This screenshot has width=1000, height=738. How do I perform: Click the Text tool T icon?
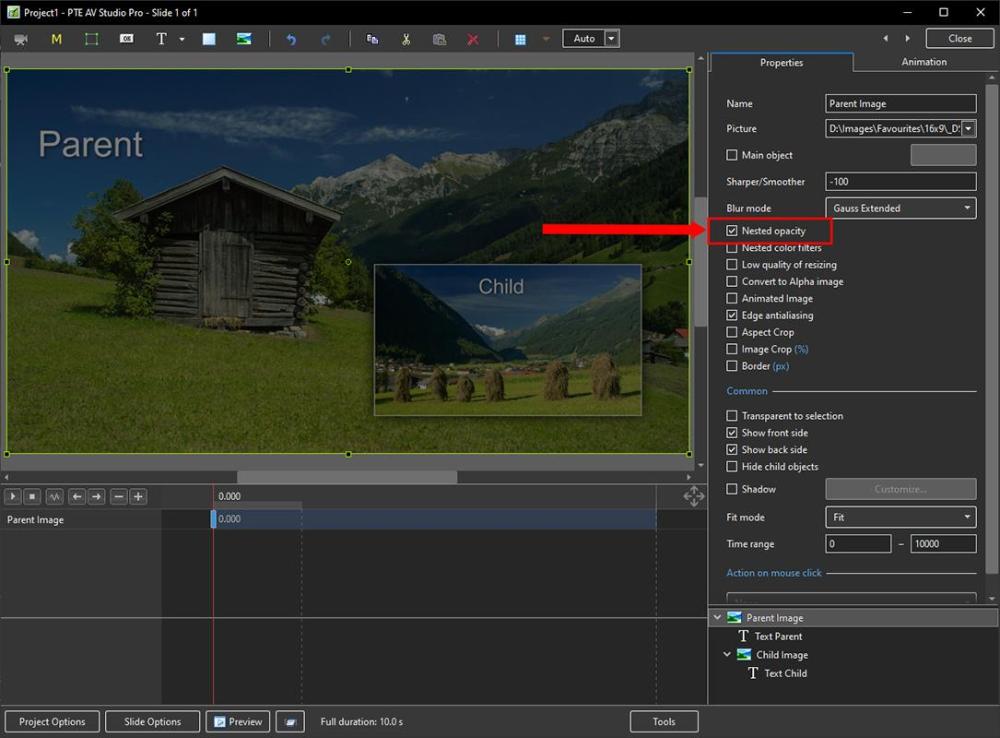coord(161,39)
